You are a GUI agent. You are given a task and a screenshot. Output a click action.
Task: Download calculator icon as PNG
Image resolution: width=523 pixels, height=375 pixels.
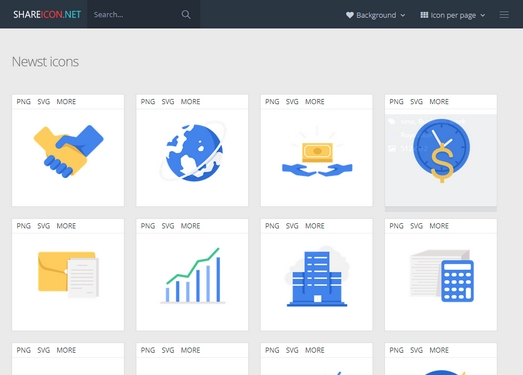pos(396,226)
